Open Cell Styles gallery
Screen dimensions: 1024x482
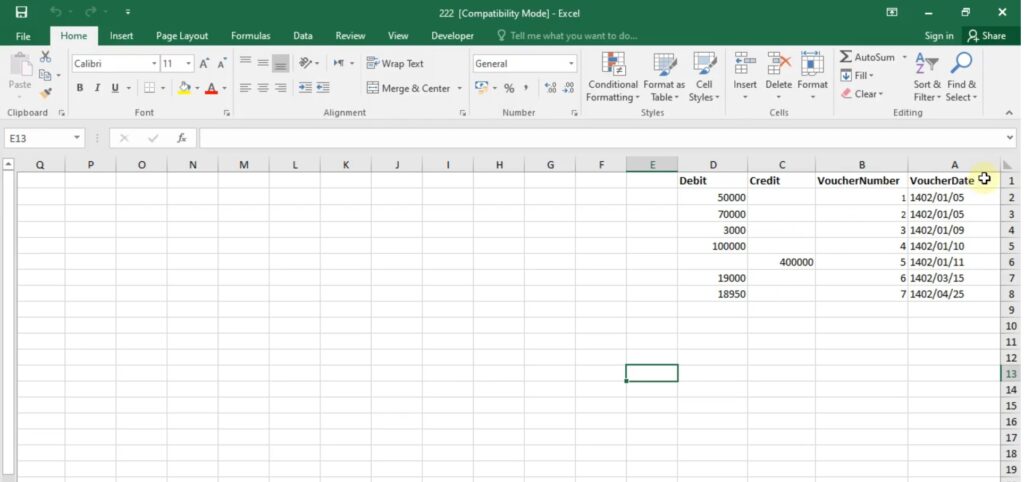(704, 77)
